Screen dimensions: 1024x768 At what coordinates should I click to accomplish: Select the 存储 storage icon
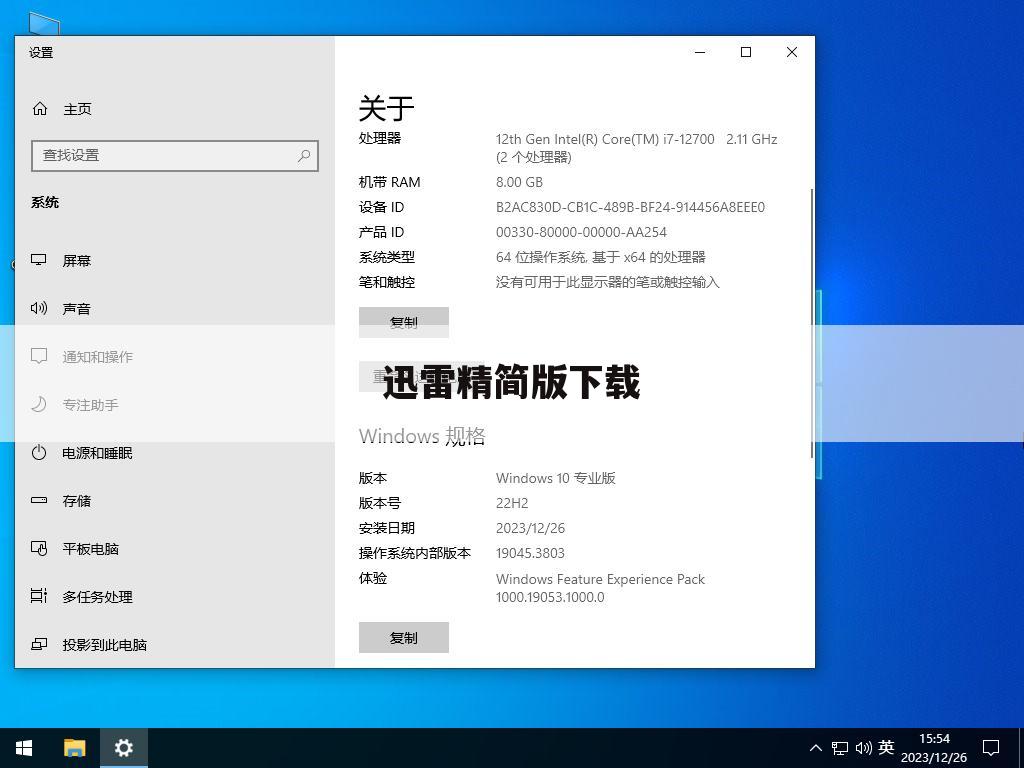tap(39, 500)
